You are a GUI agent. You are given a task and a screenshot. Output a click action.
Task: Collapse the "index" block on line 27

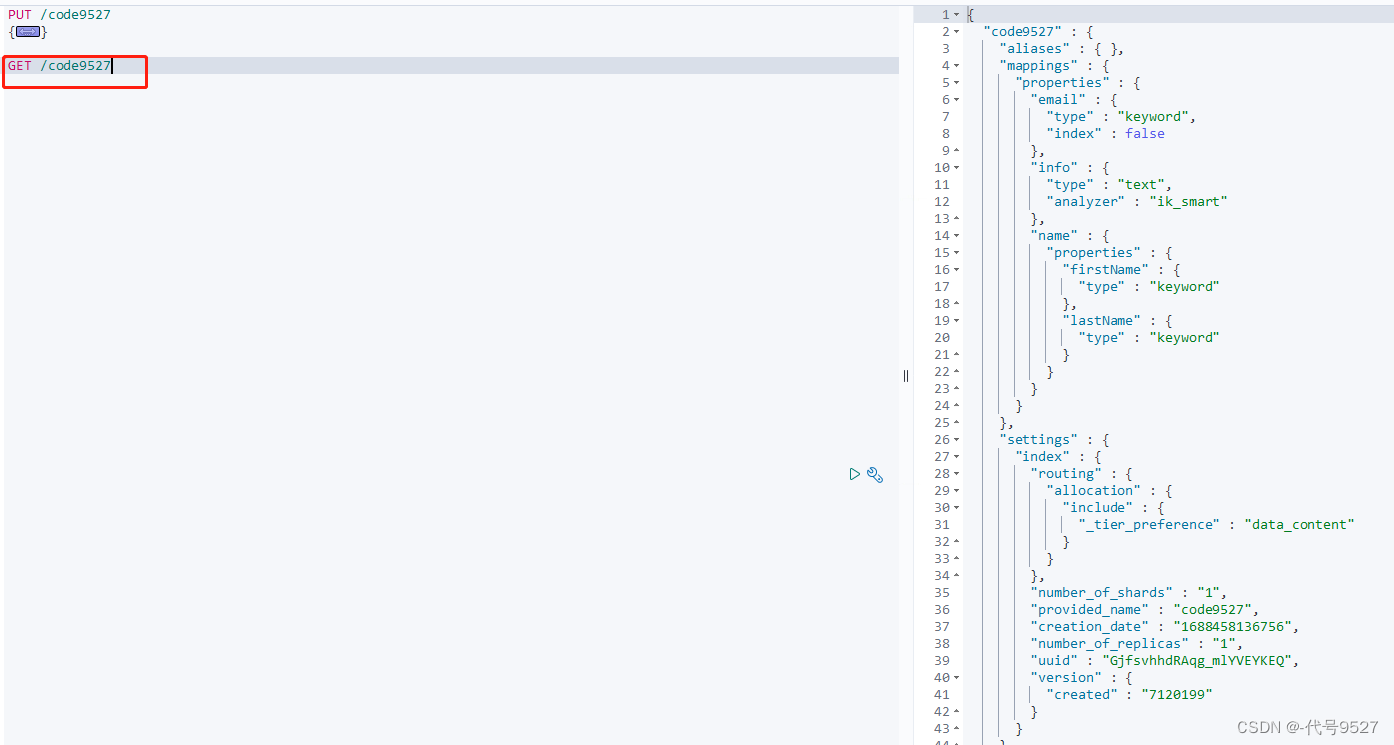(957, 456)
